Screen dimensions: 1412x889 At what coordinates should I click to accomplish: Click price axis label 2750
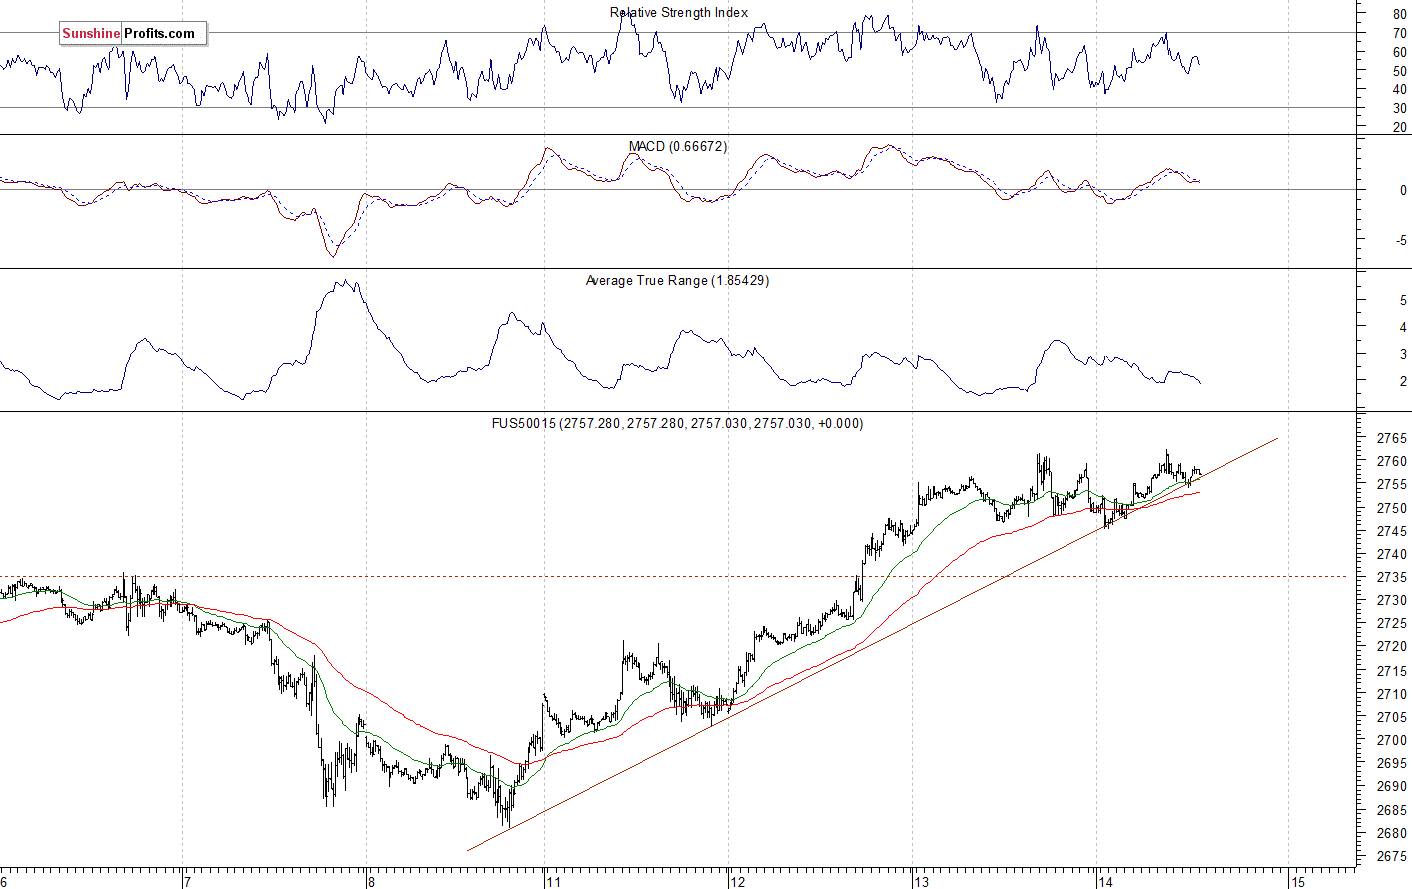(x=1392, y=508)
